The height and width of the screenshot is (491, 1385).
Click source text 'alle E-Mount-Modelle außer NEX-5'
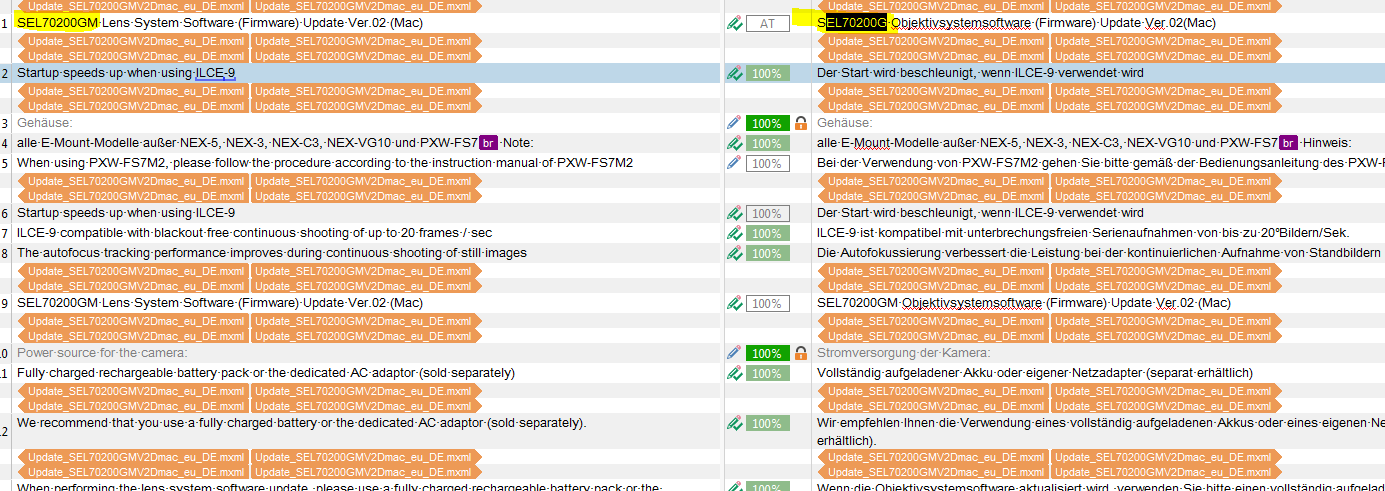point(117,143)
